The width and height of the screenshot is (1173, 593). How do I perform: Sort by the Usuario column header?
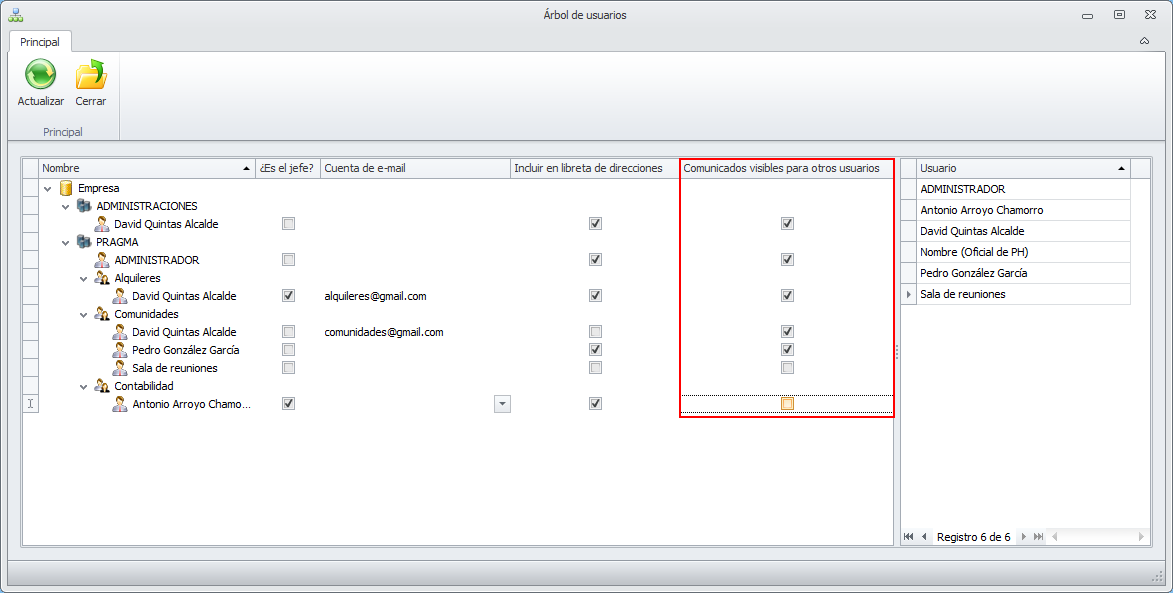tap(1023, 168)
